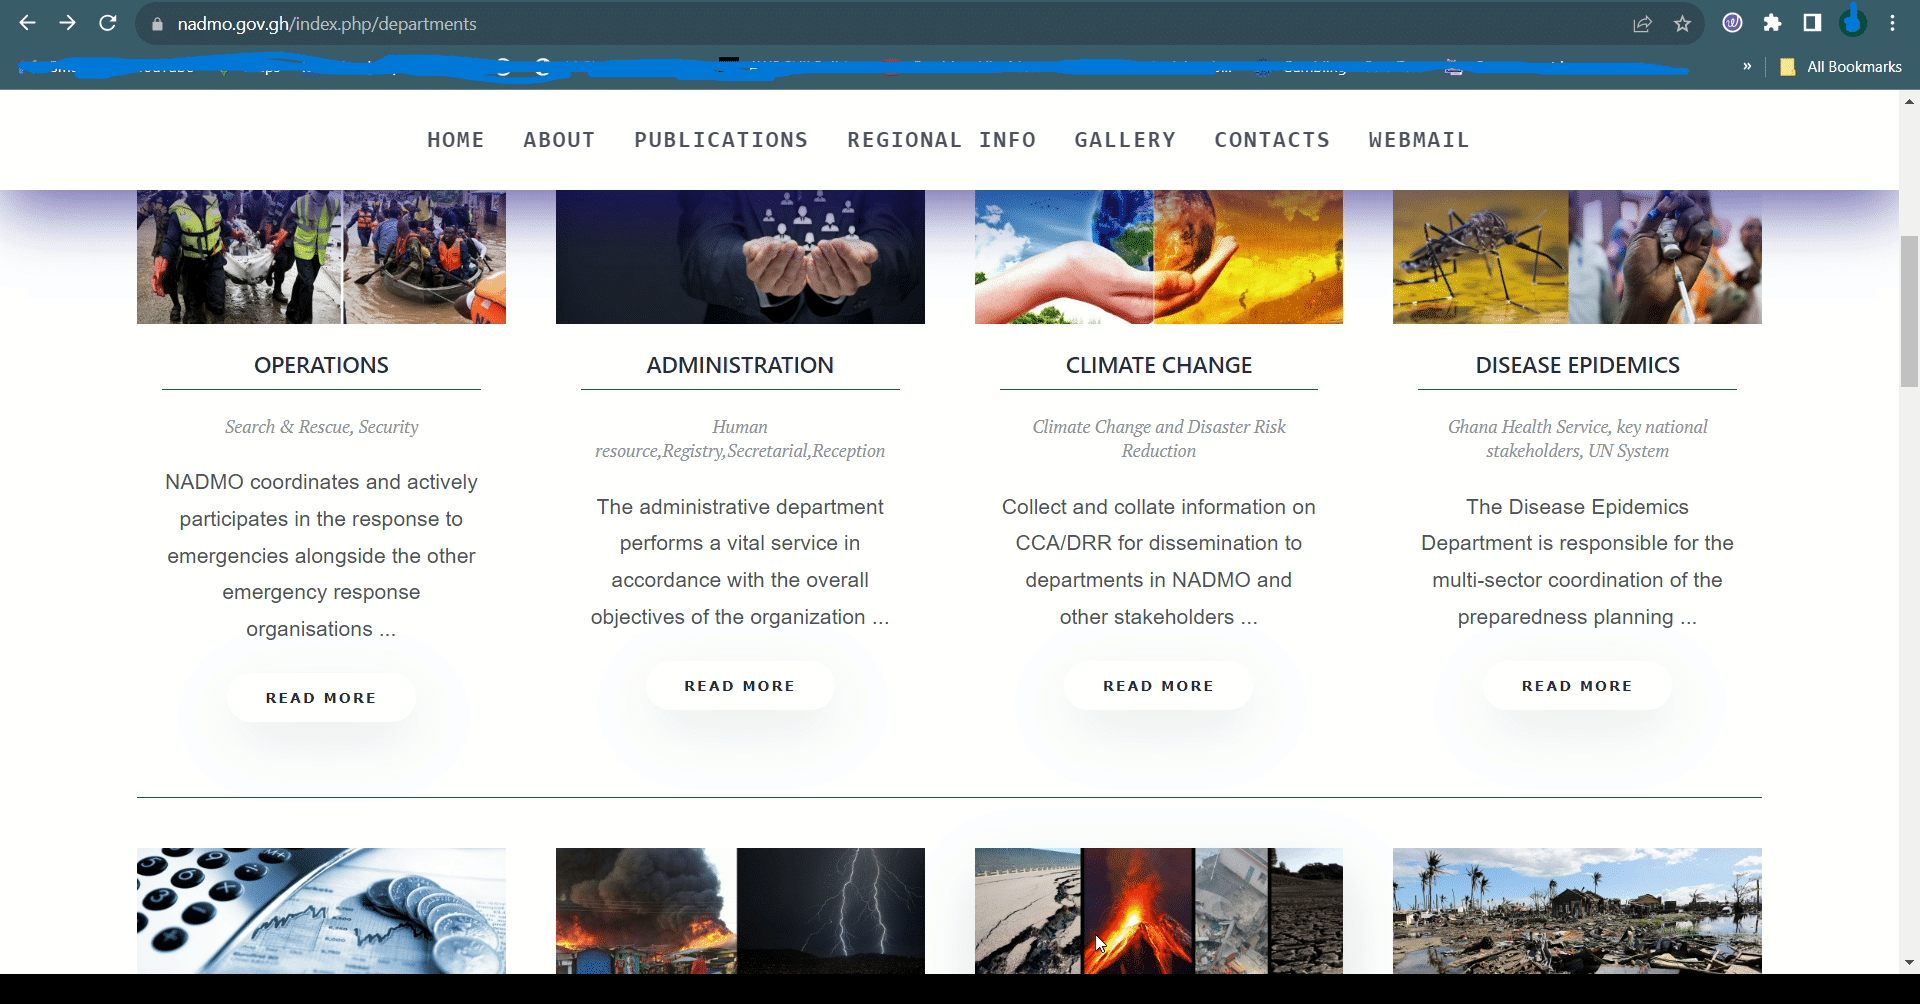Screen dimensions: 1920x1004
Task: Go to the HOME menu item
Action: pos(455,140)
